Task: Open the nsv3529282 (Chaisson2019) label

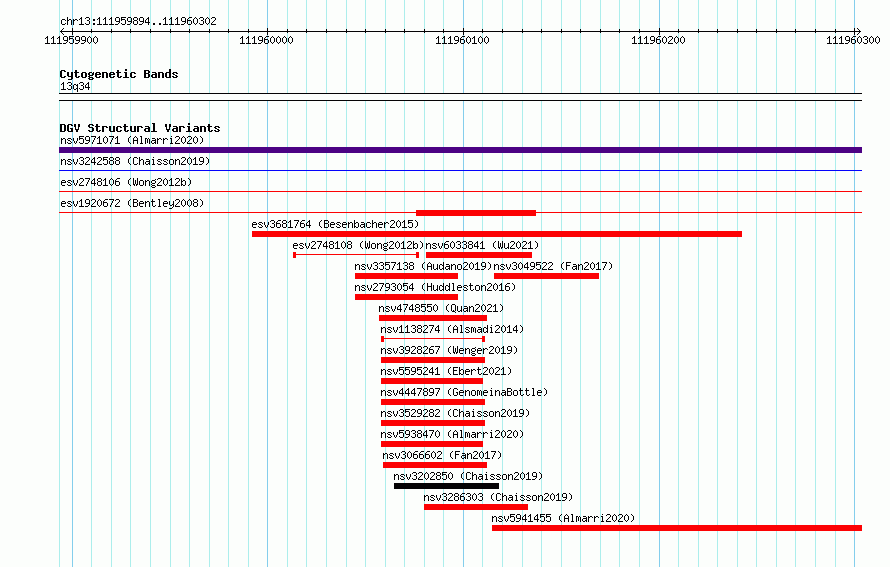Action: pyautogui.click(x=455, y=413)
